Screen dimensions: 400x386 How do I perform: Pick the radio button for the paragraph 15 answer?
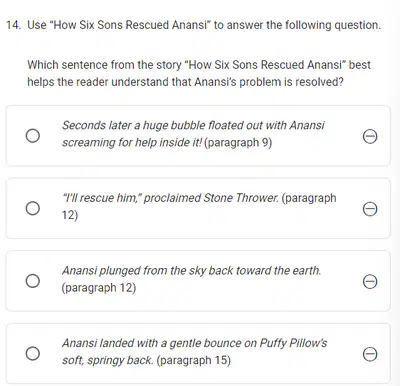pyautogui.click(x=33, y=353)
